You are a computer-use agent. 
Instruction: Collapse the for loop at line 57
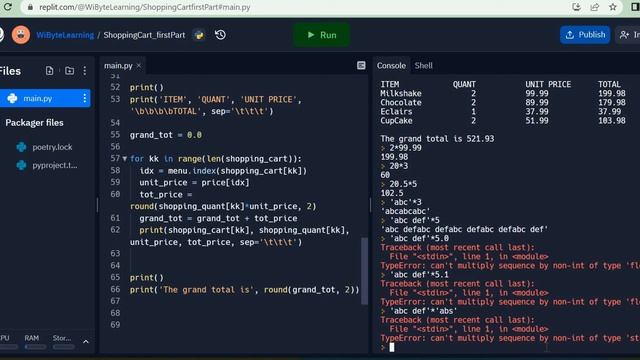124,159
